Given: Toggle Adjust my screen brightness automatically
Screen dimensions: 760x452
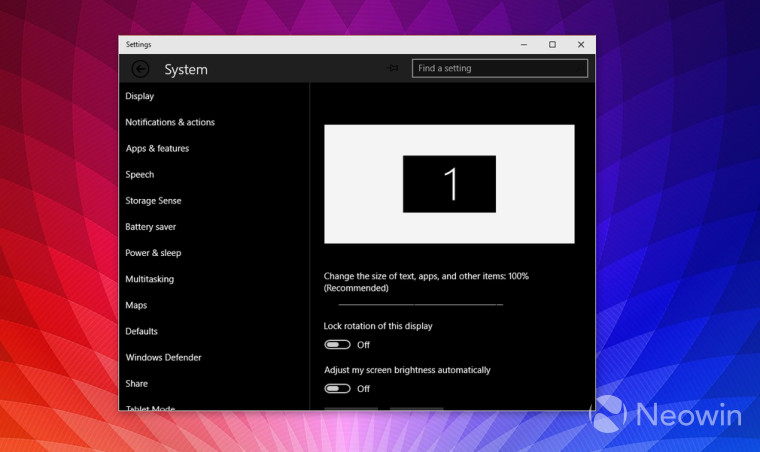Looking at the screenshot, I should coord(337,389).
